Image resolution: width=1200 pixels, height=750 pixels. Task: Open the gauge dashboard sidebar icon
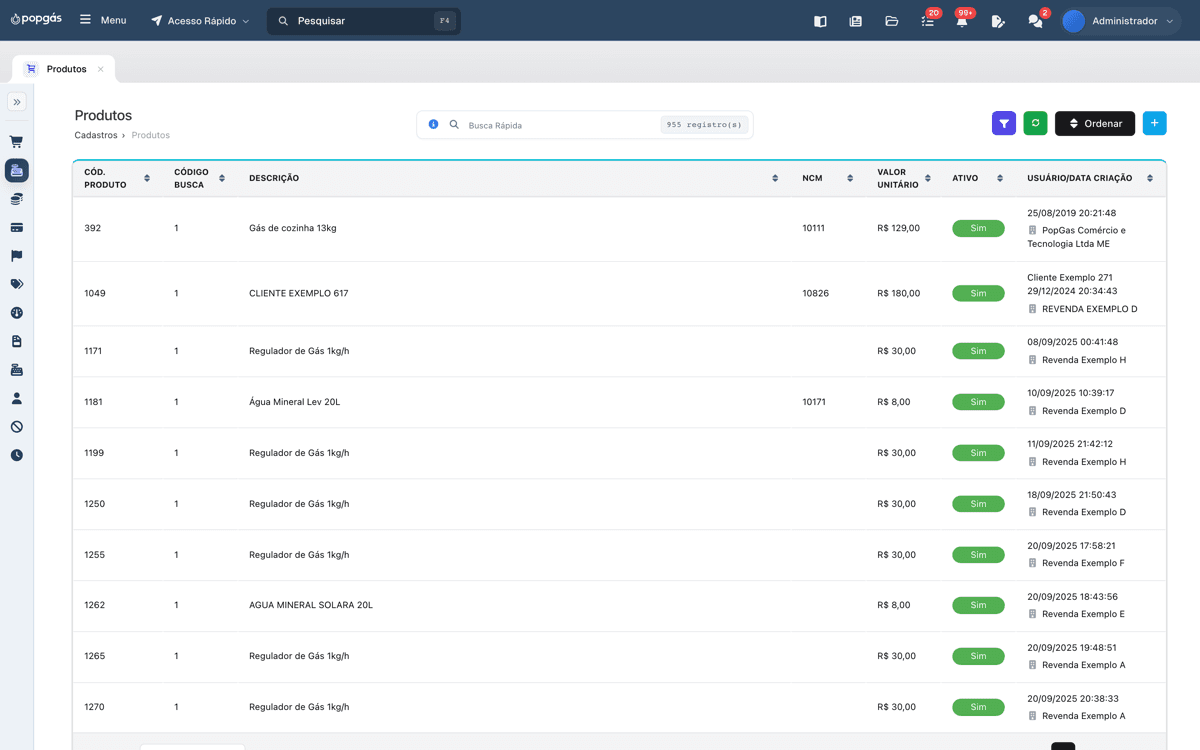coord(16,313)
